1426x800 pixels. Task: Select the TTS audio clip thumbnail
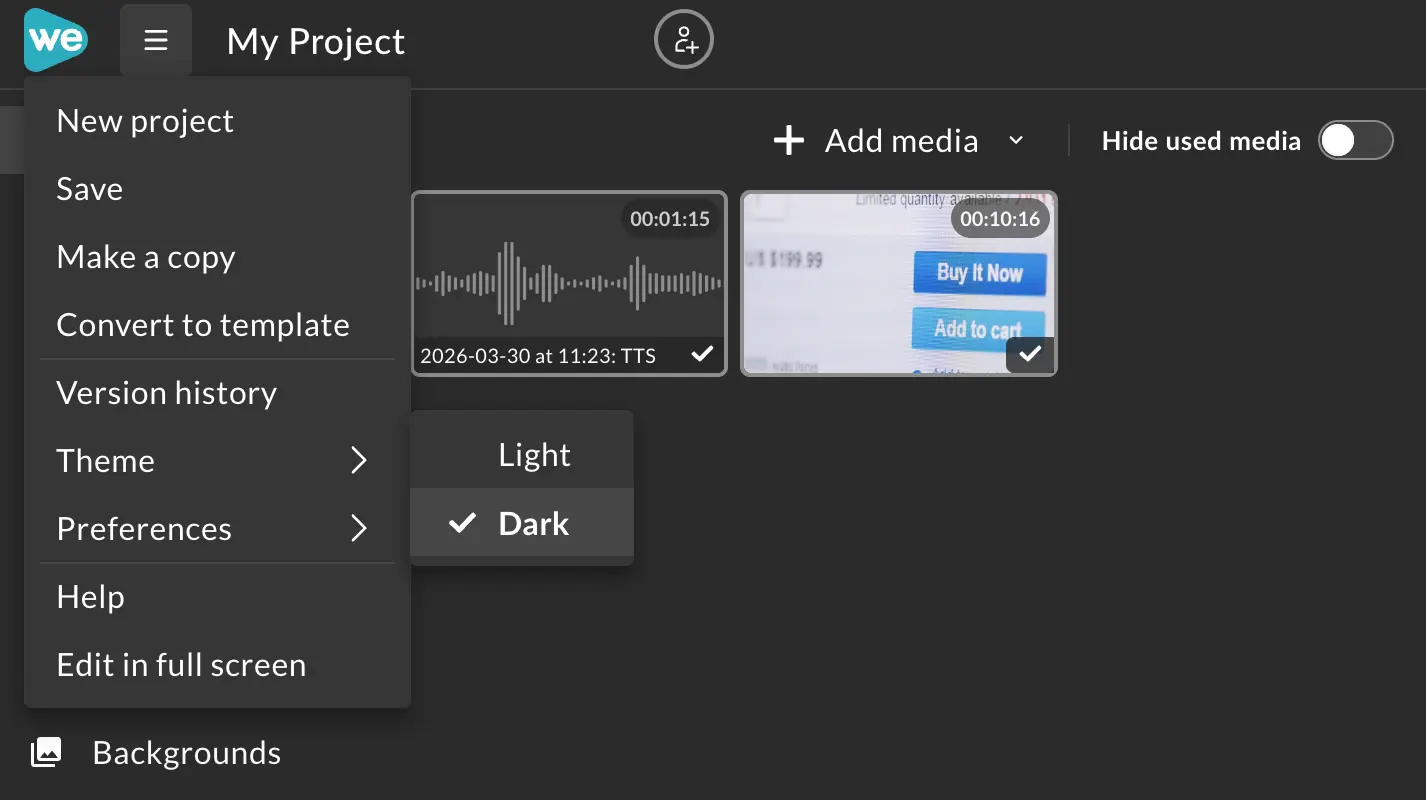click(x=569, y=283)
